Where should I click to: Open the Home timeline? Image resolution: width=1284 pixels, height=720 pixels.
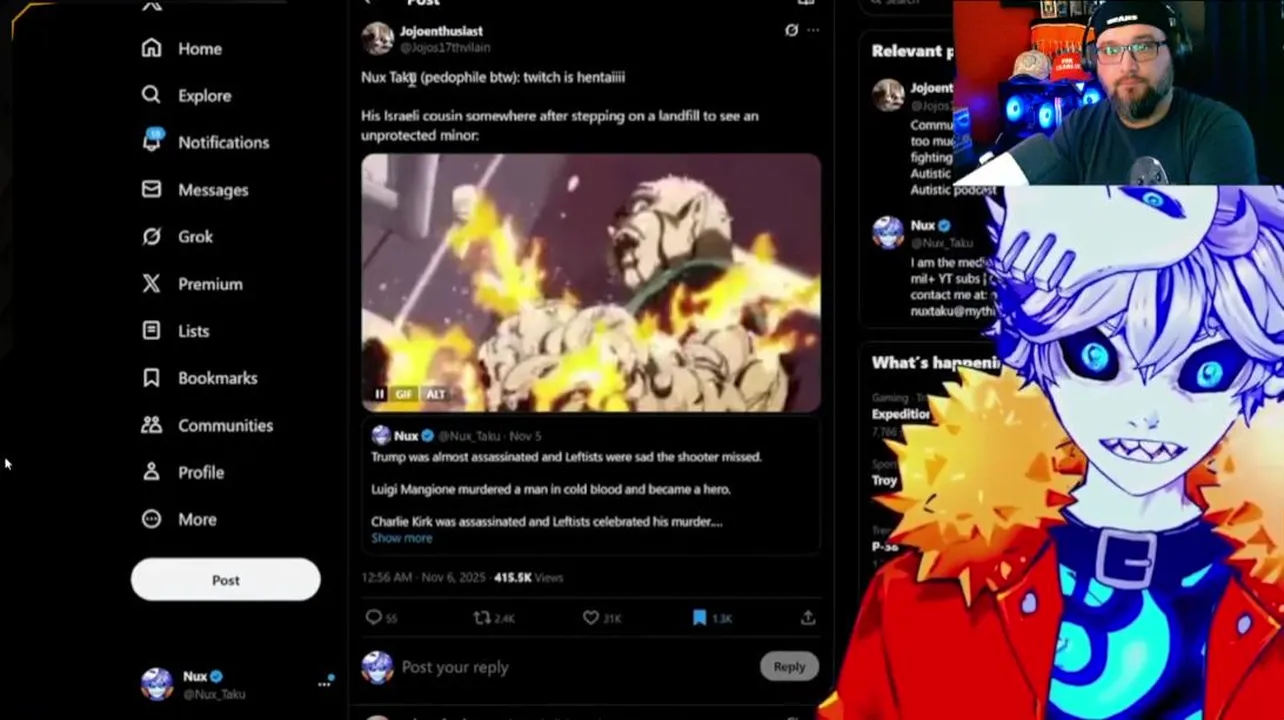click(x=182, y=48)
